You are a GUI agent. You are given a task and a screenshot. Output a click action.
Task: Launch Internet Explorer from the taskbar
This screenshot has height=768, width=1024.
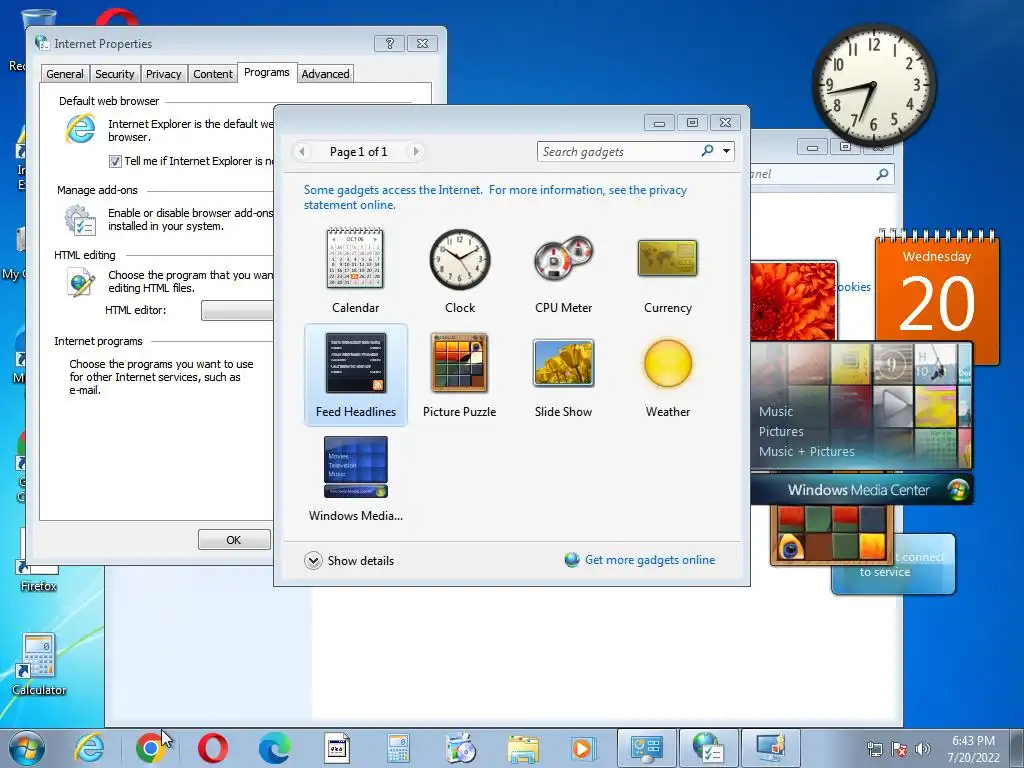click(x=89, y=748)
